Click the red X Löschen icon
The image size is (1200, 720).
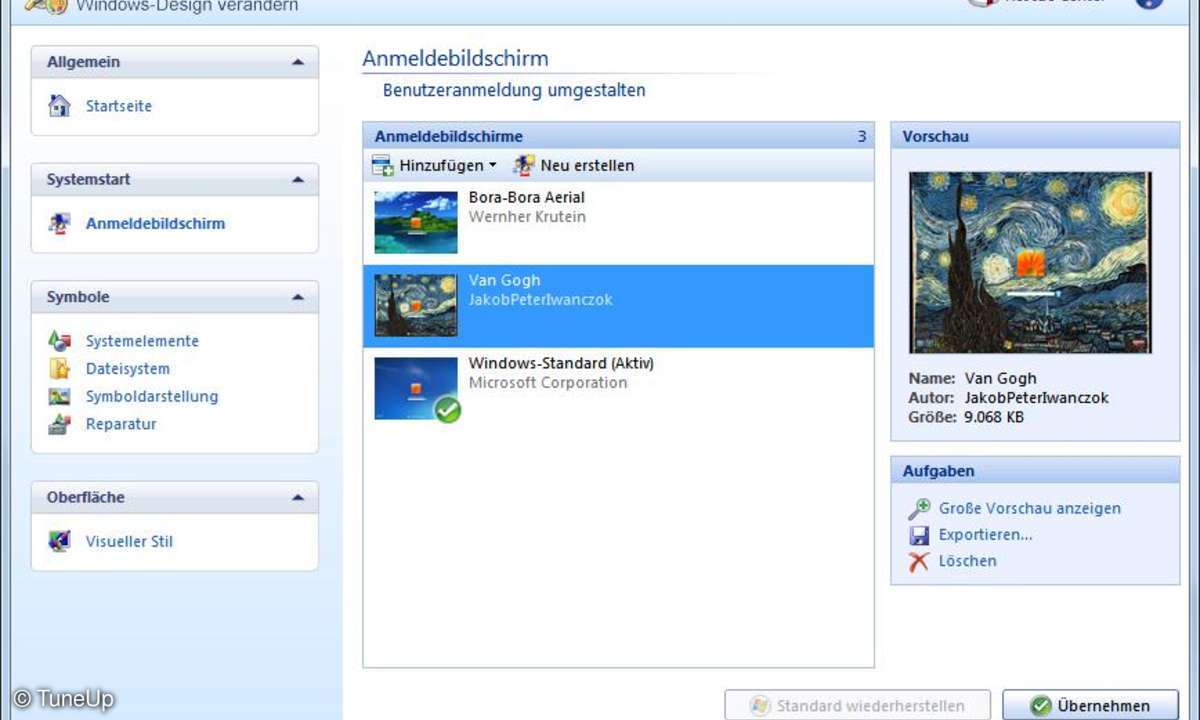pos(919,562)
